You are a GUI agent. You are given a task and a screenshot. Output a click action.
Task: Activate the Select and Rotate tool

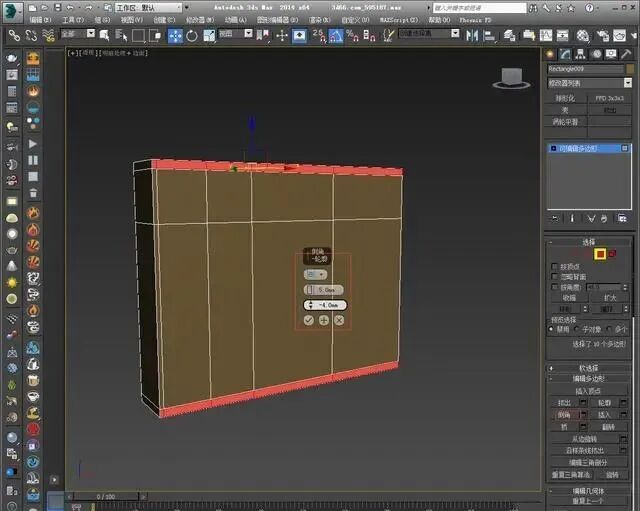pos(192,36)
